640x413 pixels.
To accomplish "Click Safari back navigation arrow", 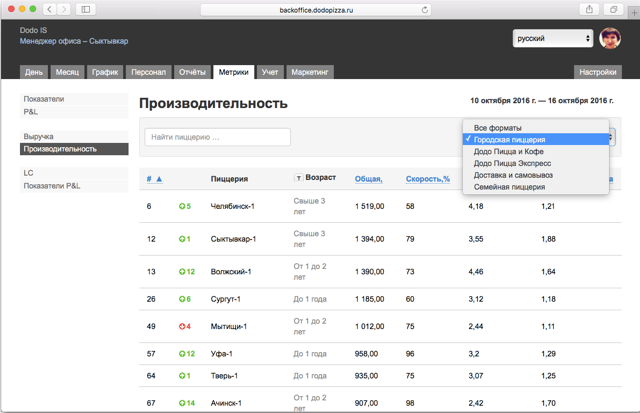I will 49,9.
